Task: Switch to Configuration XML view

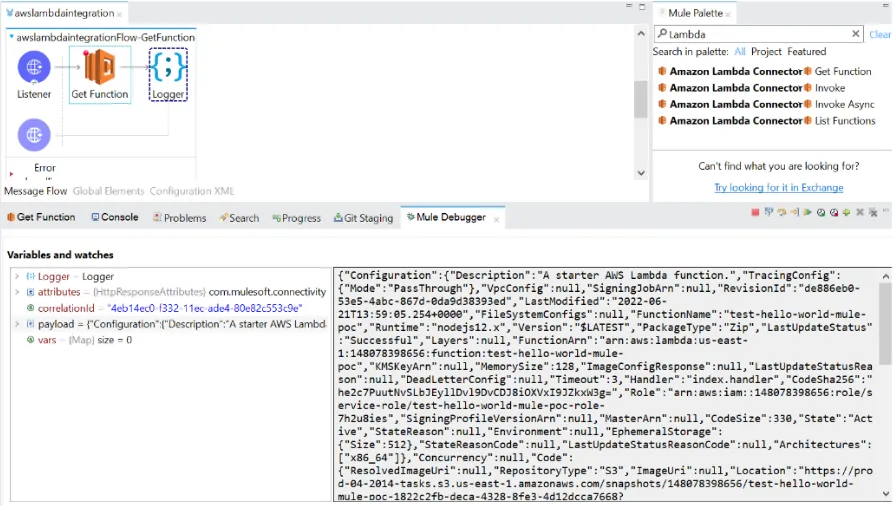Action: [x=192, y=191]
